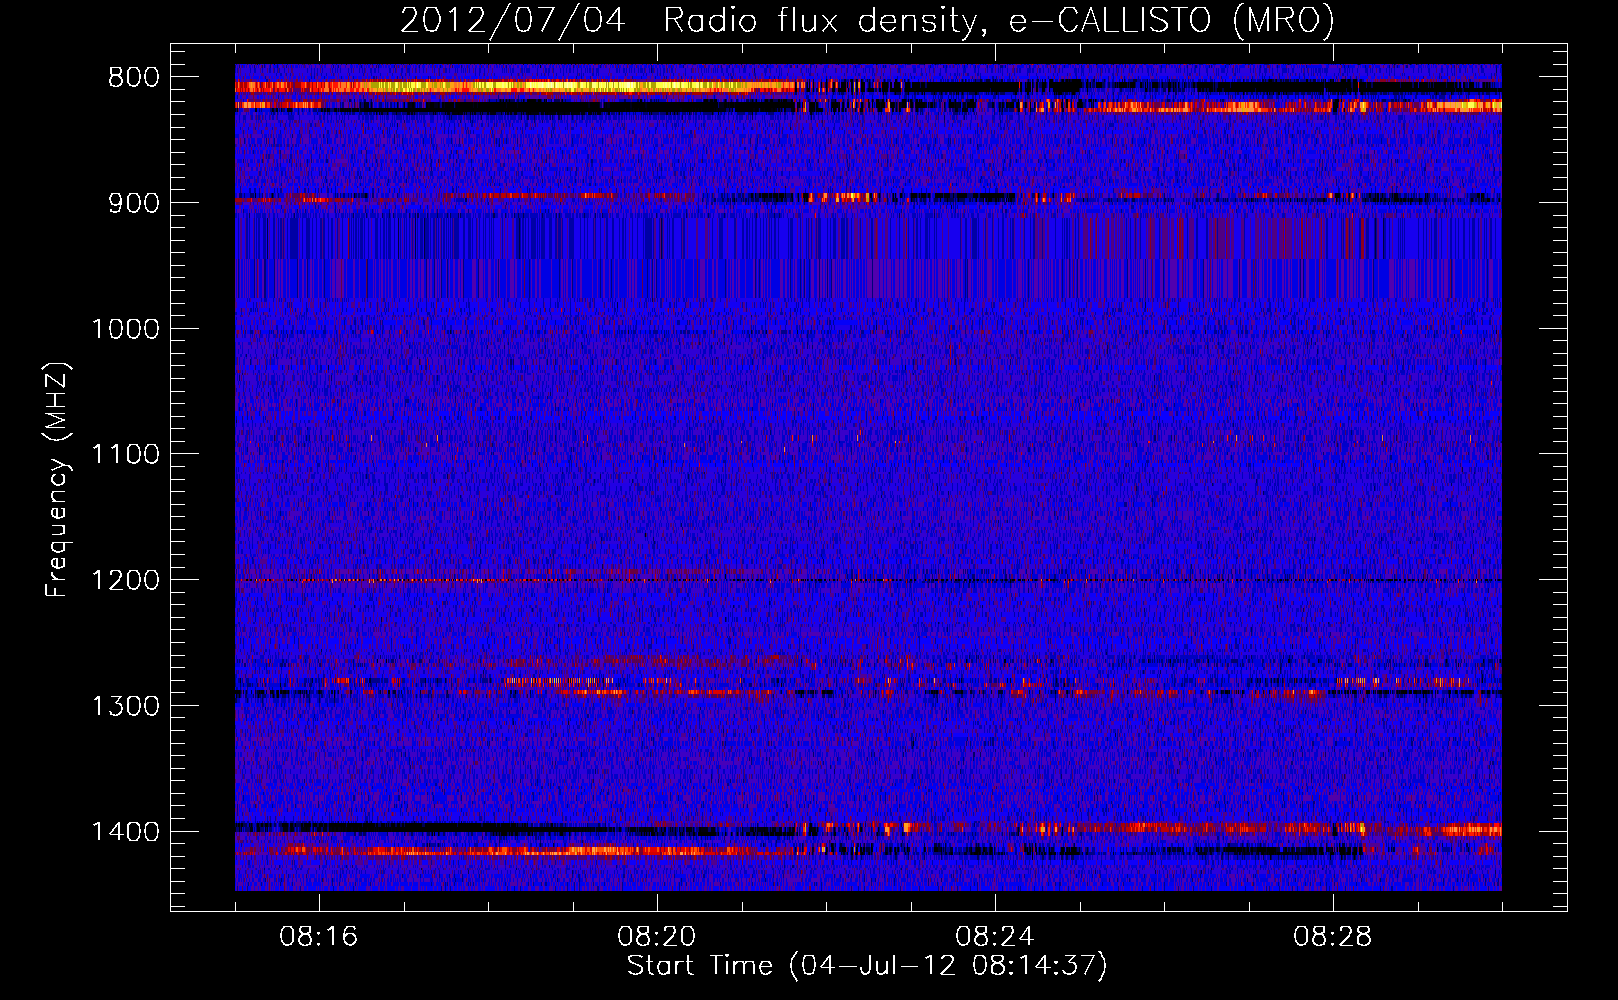The height and width of the screenshot is (1000, 1618).
Task: Click the time tick label 08:28
Action: (1333, 937)
